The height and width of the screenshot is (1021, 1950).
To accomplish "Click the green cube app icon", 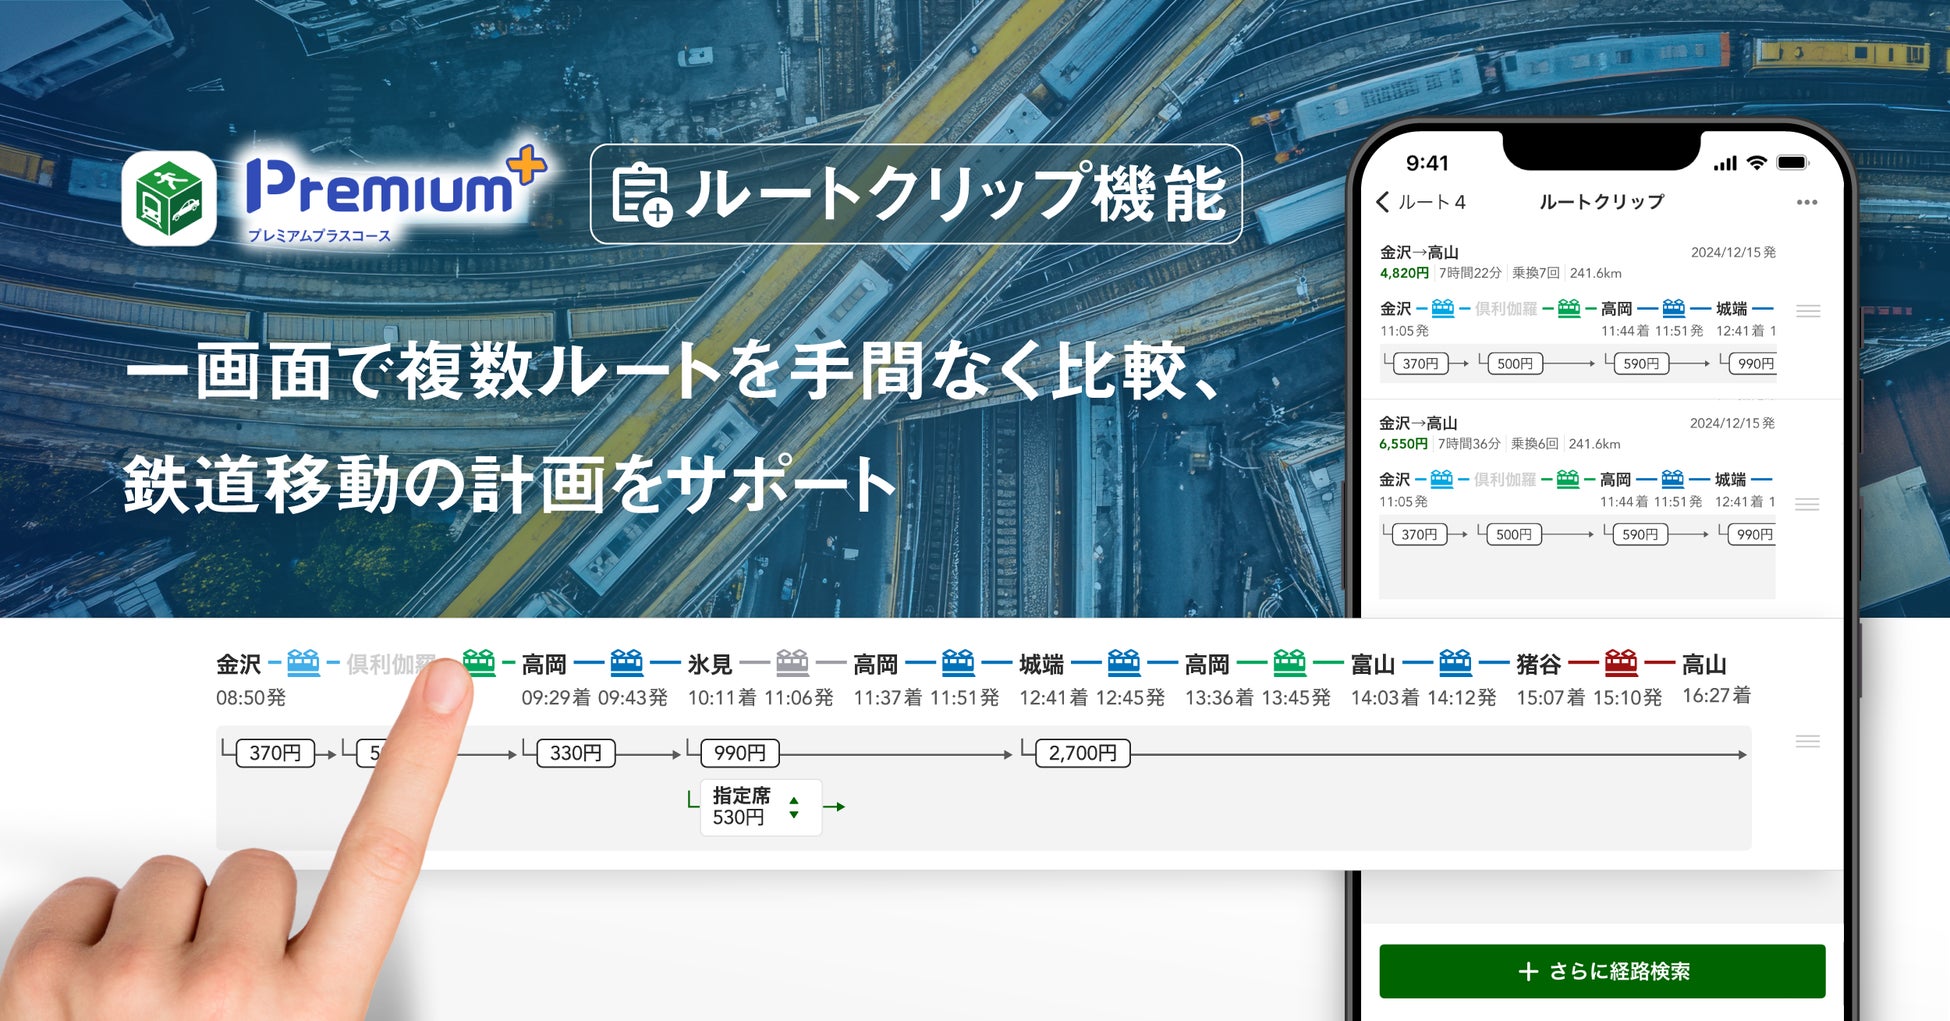I will (169, 198).
